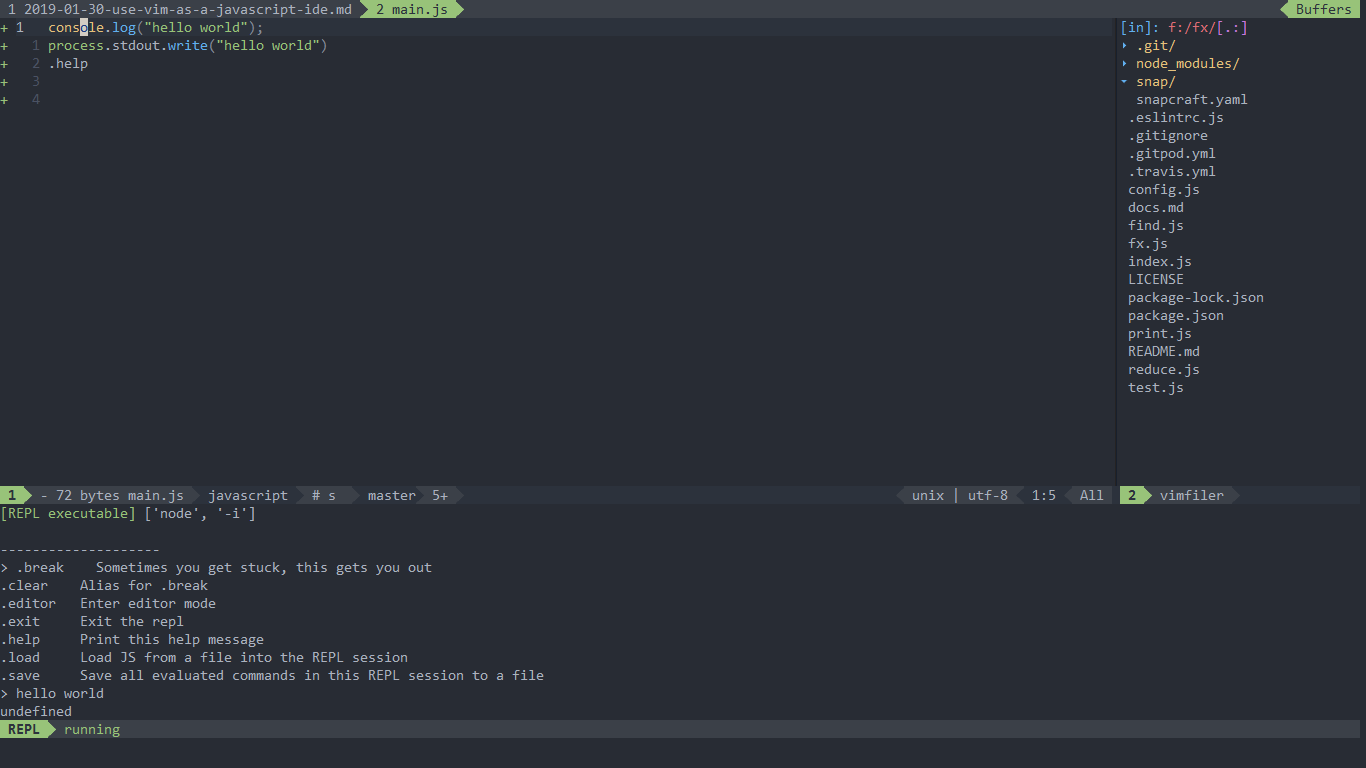Click the git-added plus sign on line 1
The image size is (1366, 768).
click(4, 27)
